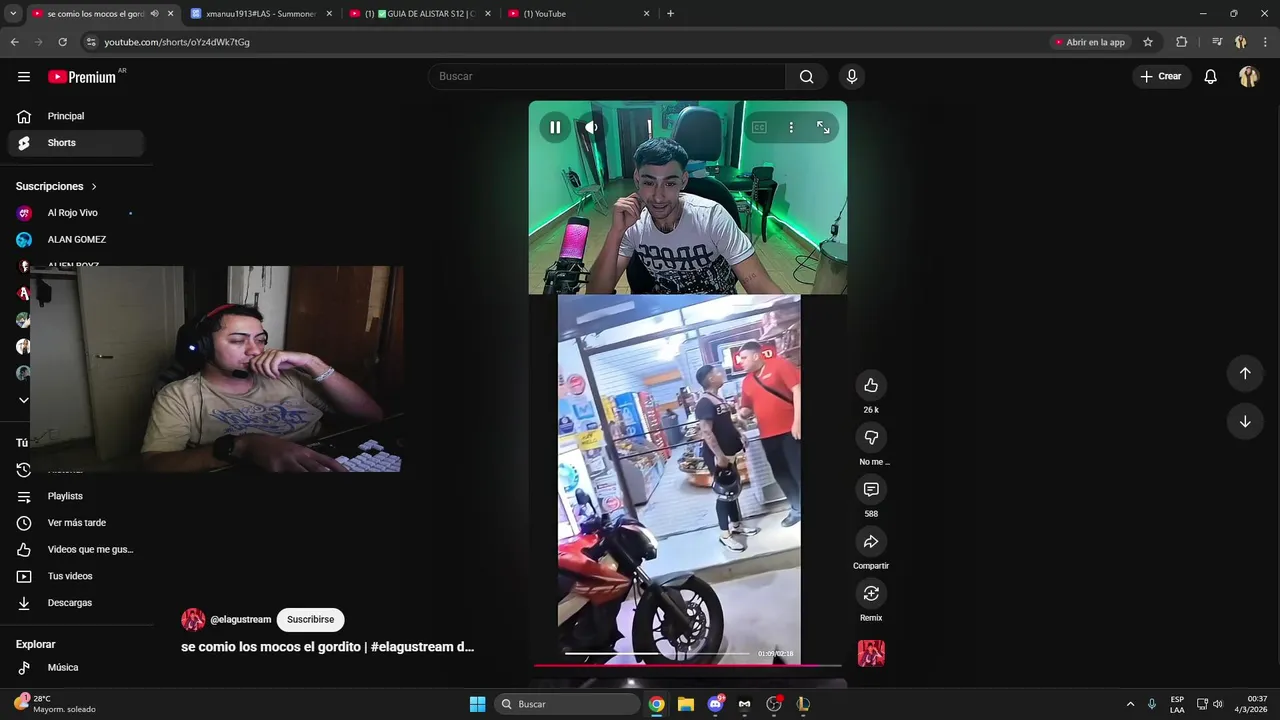Mute the short's volume

point(591,127)
